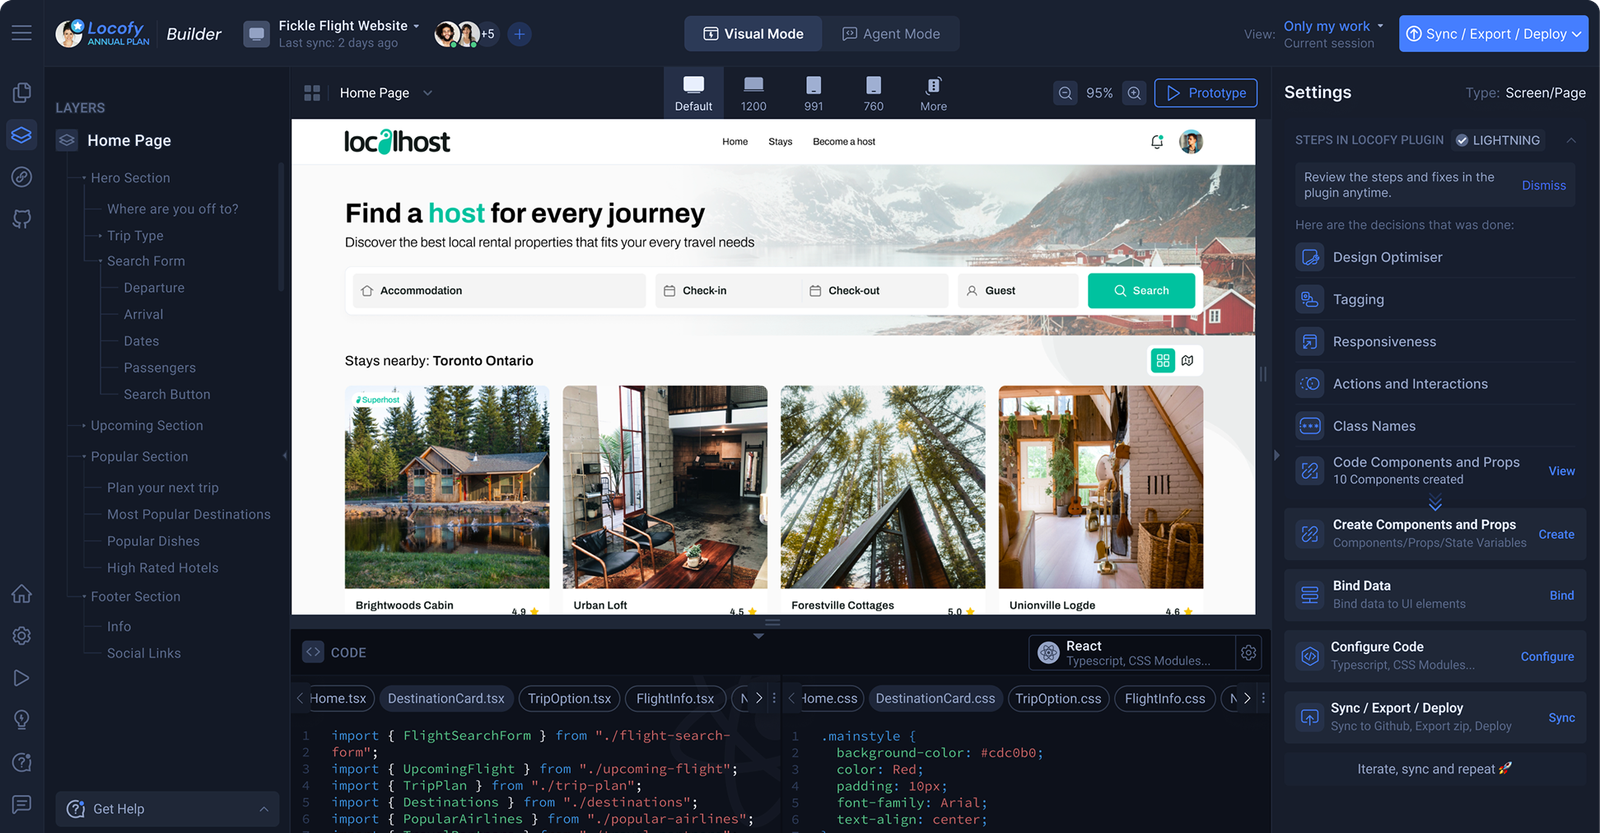Open the Layers panel icon in sidebar
This screenshot has width=1600, height=833.
pyautogui.click(x=21, y=135)
